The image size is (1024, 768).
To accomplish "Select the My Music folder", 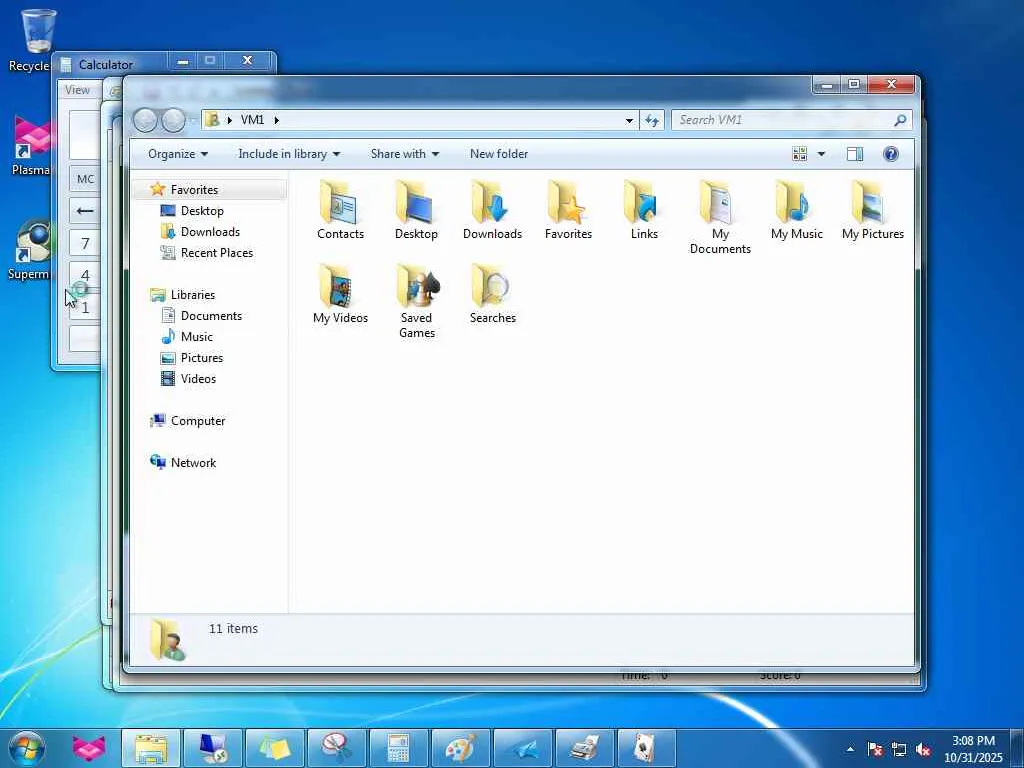I will (x=797, y=210).
